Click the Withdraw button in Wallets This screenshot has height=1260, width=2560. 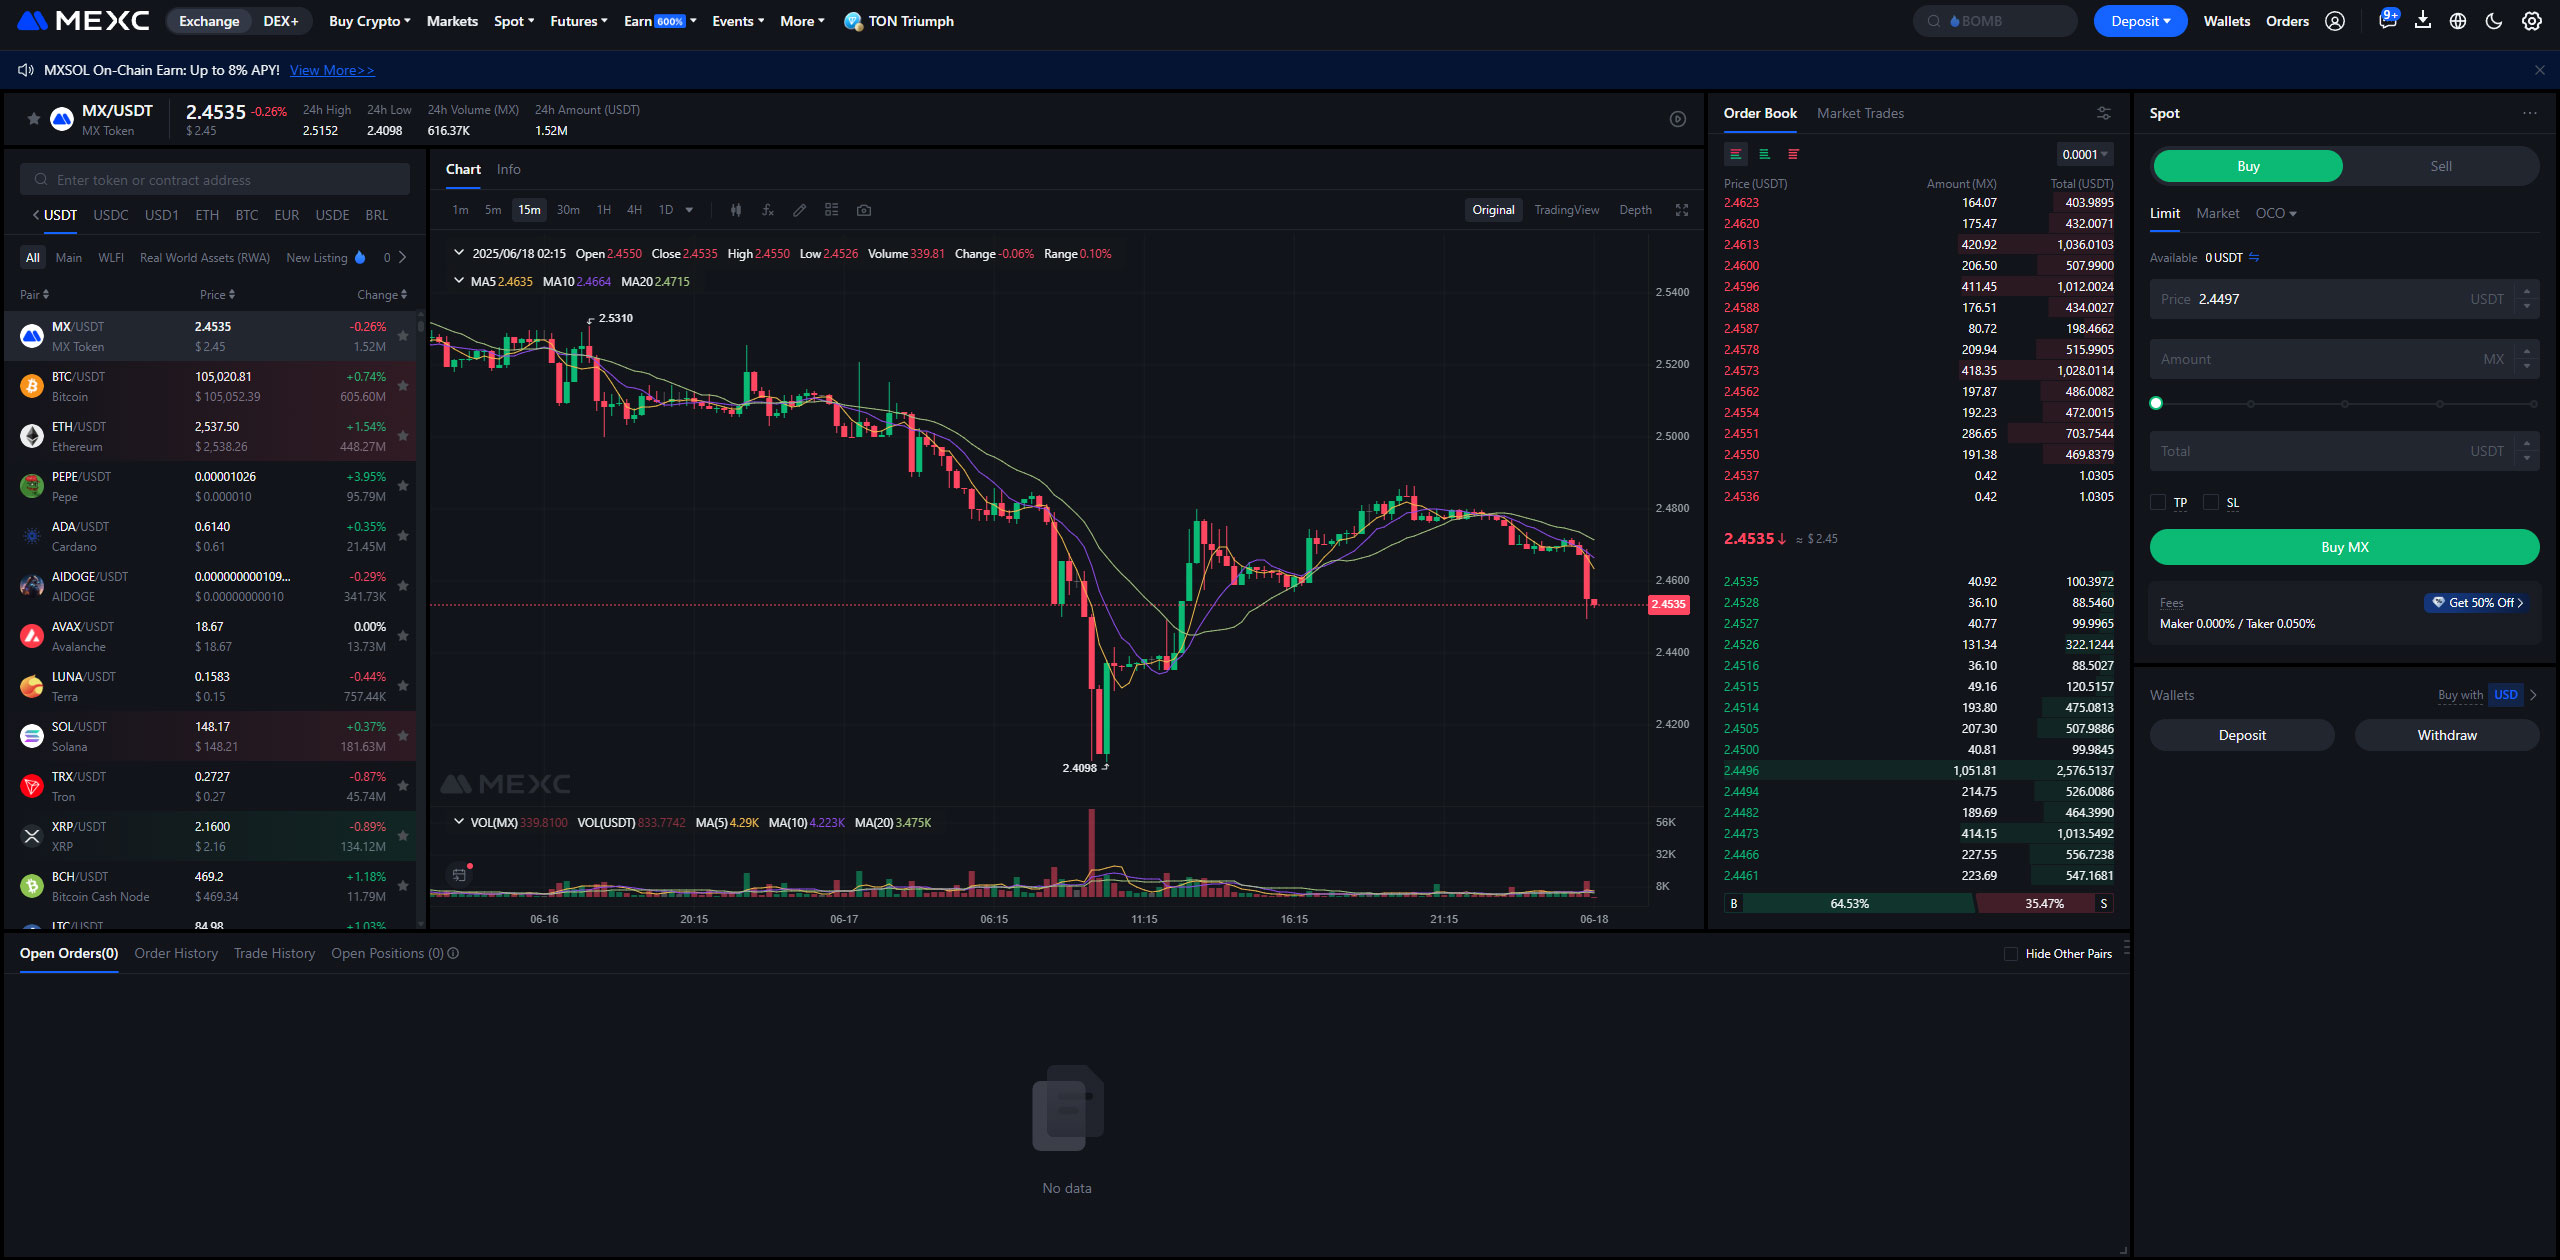coord(2447,735)
